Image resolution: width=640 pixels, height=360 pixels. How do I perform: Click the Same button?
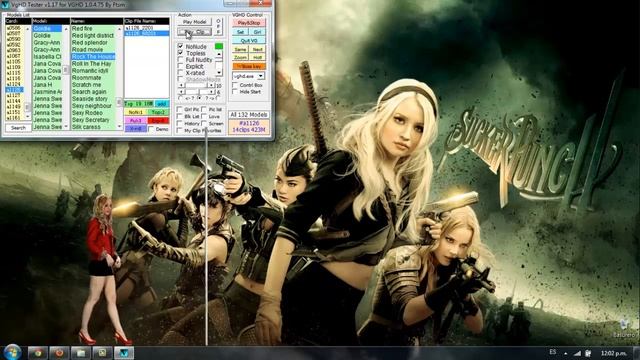(240, 49)
